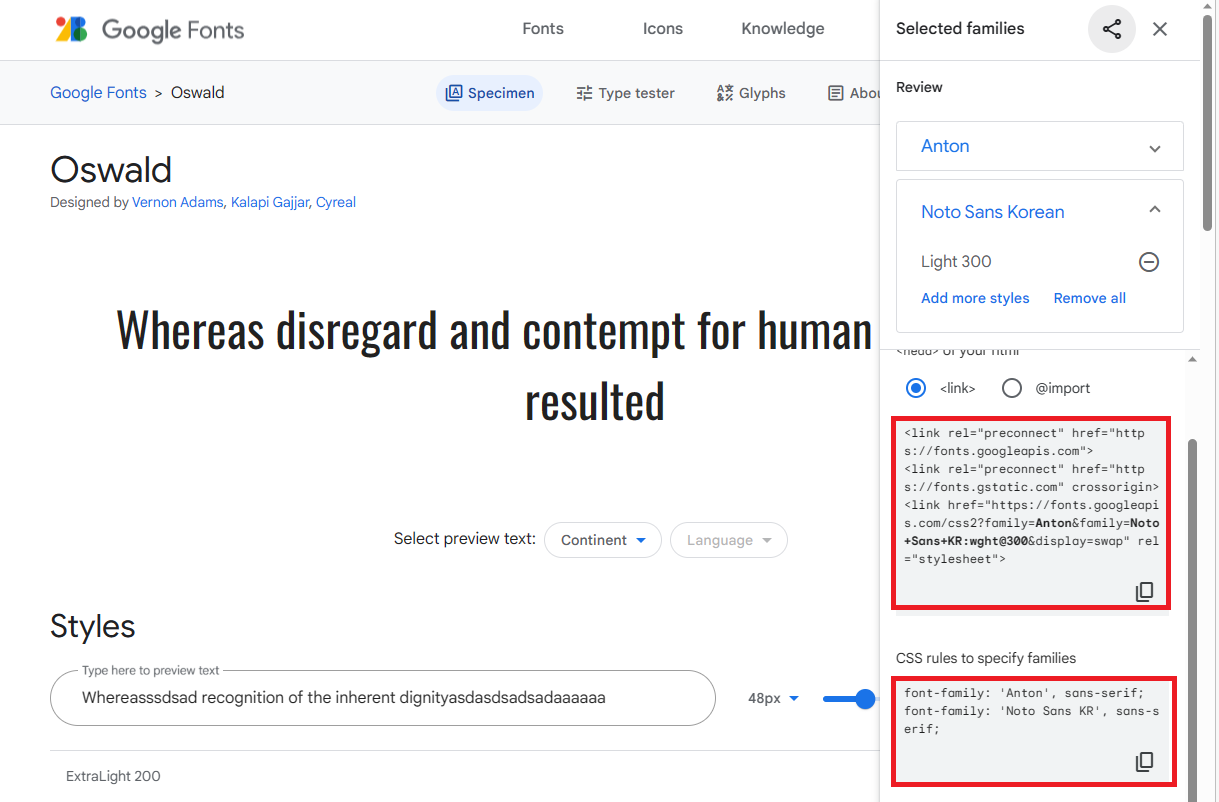Switch to the Specimen tab

point(490,93)
